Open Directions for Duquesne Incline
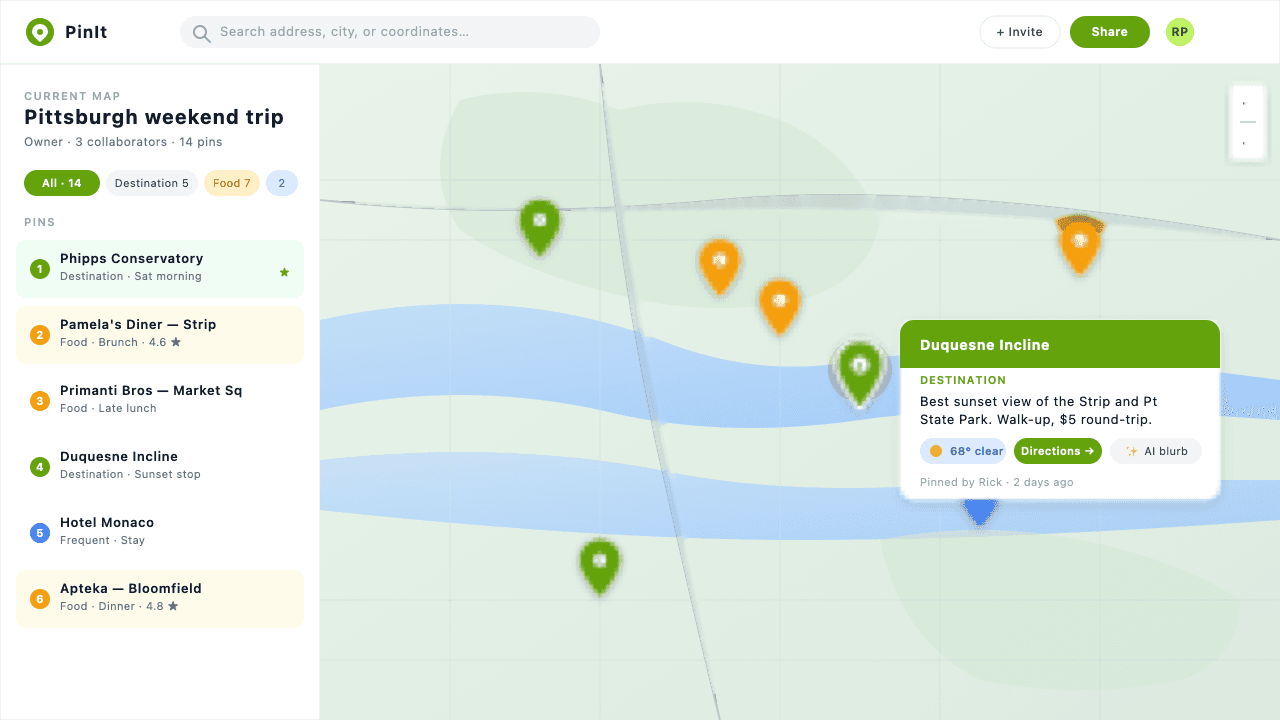 pos(1057,451)
